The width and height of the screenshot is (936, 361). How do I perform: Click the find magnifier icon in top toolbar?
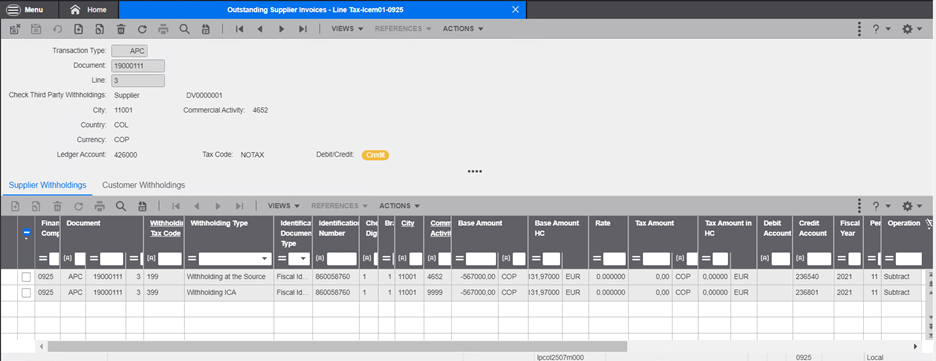(184, 29)
